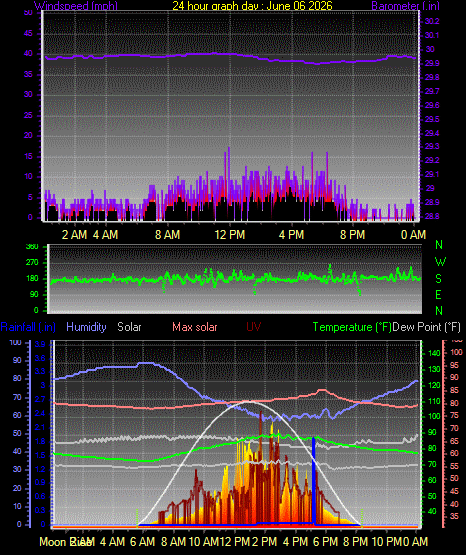Click the "Windspeed (mph)" axis title
Viewport: 466px width, 555px height.
pyautogui.click(x=76, y=6)
